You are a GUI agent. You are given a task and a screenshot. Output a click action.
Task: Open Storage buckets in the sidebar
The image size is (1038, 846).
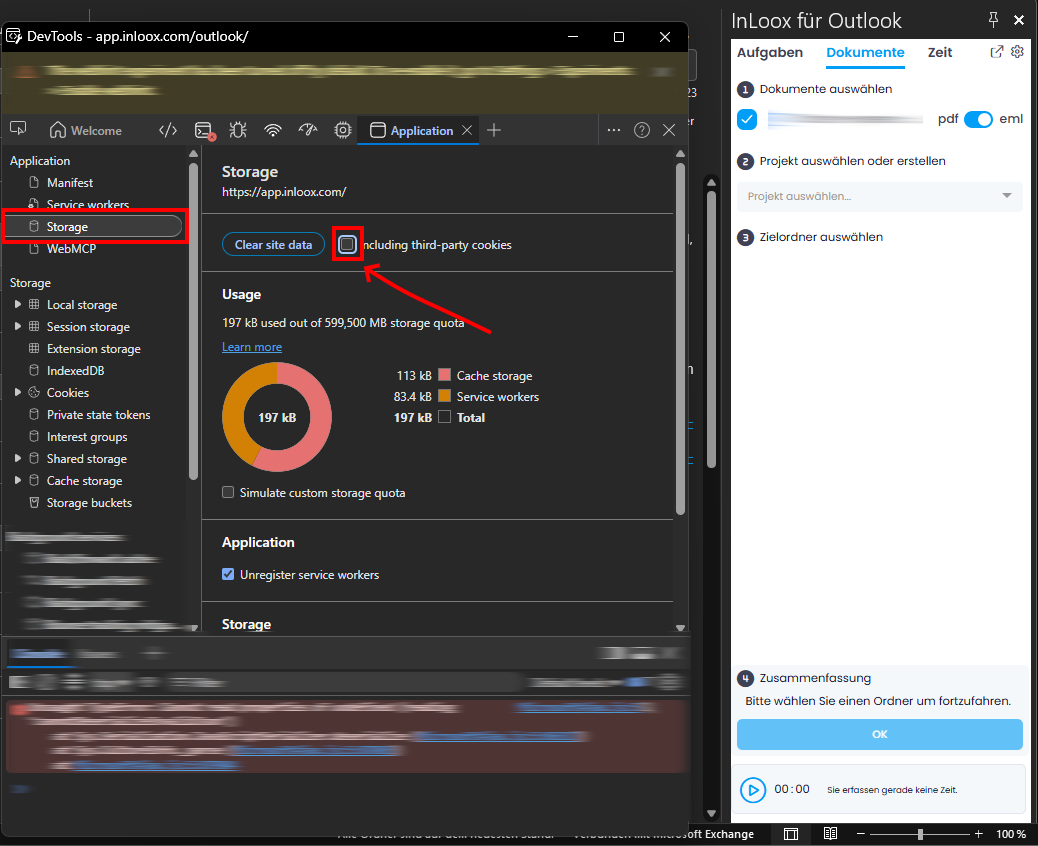coord(89,503)
